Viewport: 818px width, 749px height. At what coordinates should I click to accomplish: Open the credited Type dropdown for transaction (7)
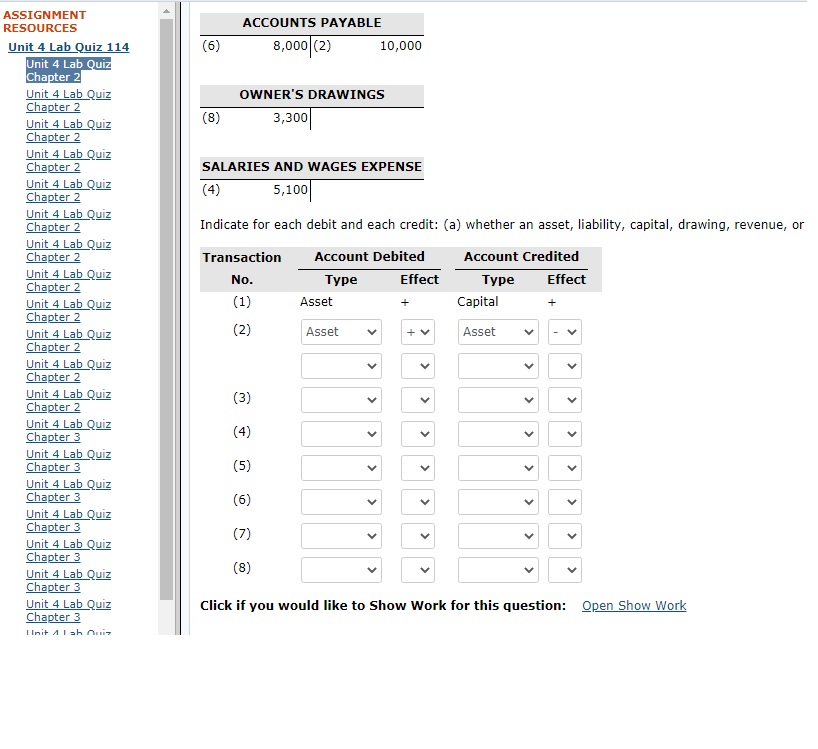pos(497,535)
